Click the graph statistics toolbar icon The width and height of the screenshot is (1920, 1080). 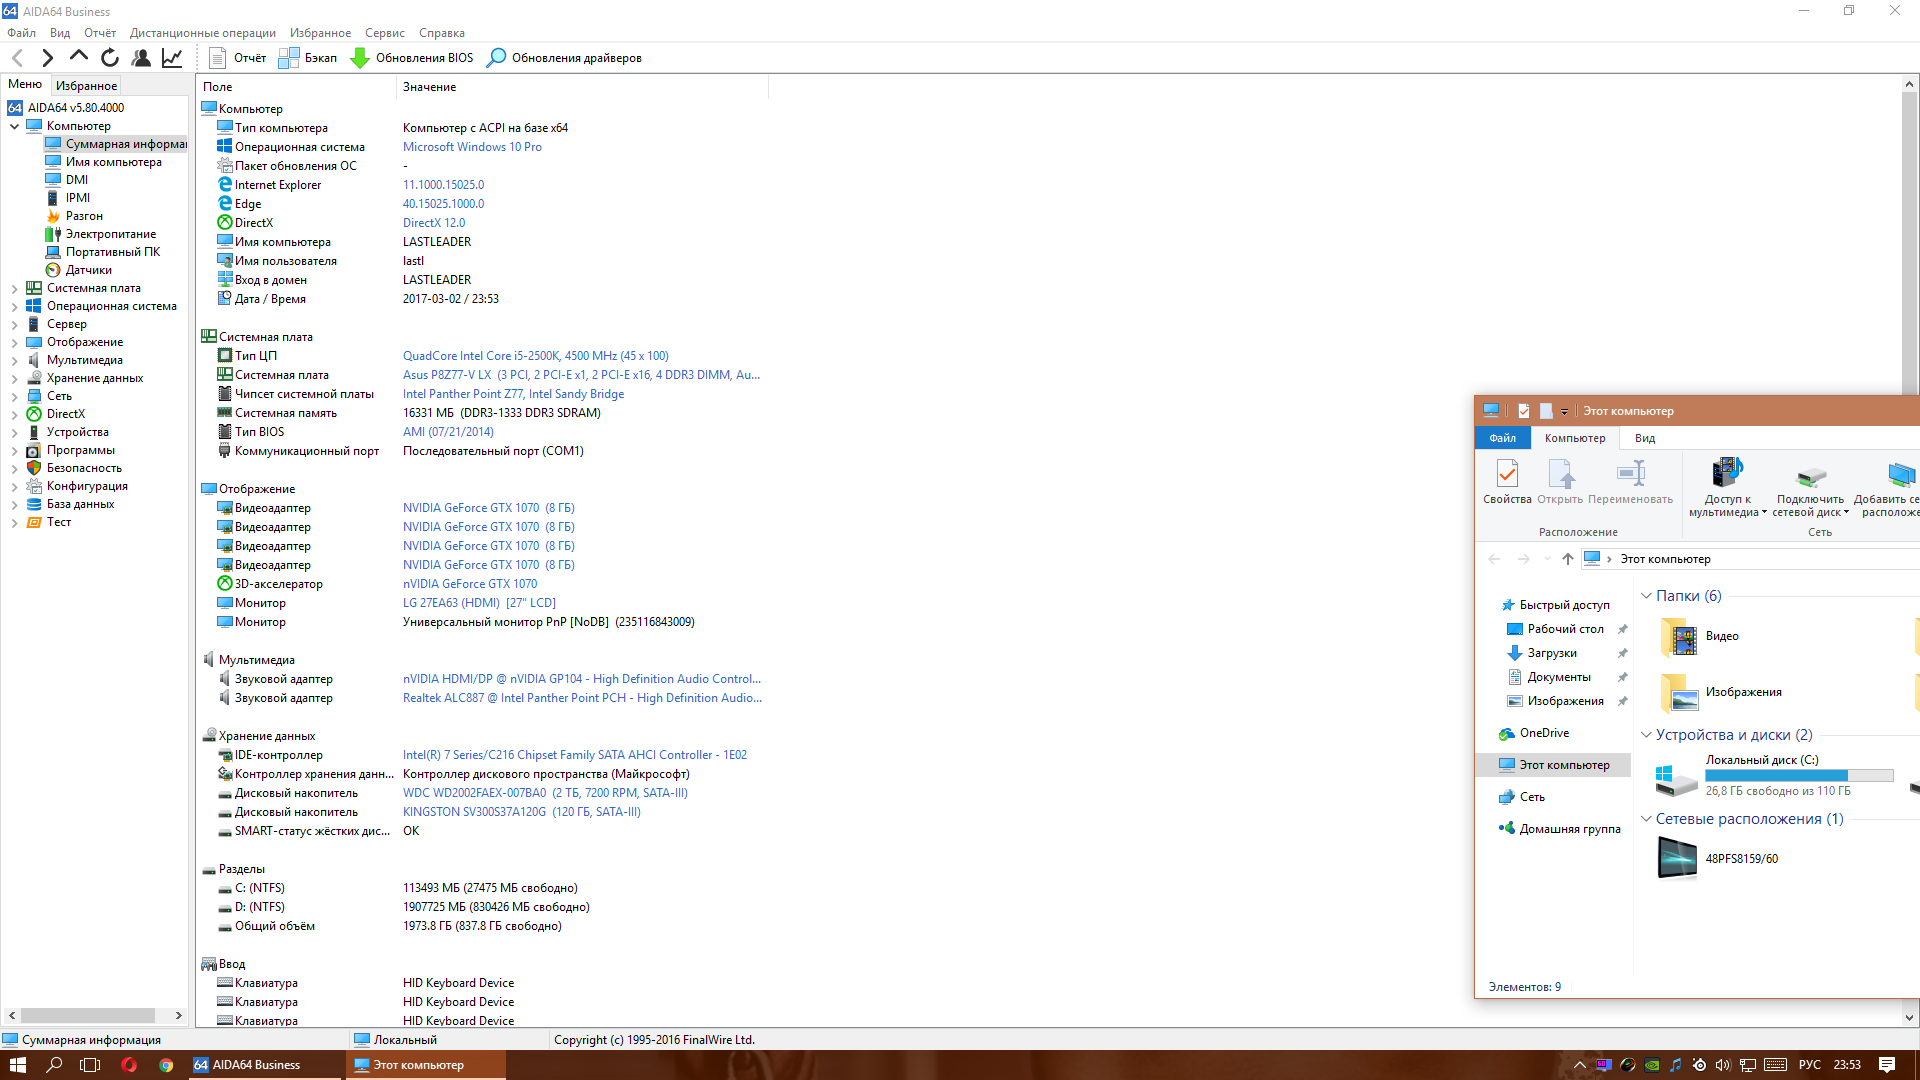(x=172, y=58)
